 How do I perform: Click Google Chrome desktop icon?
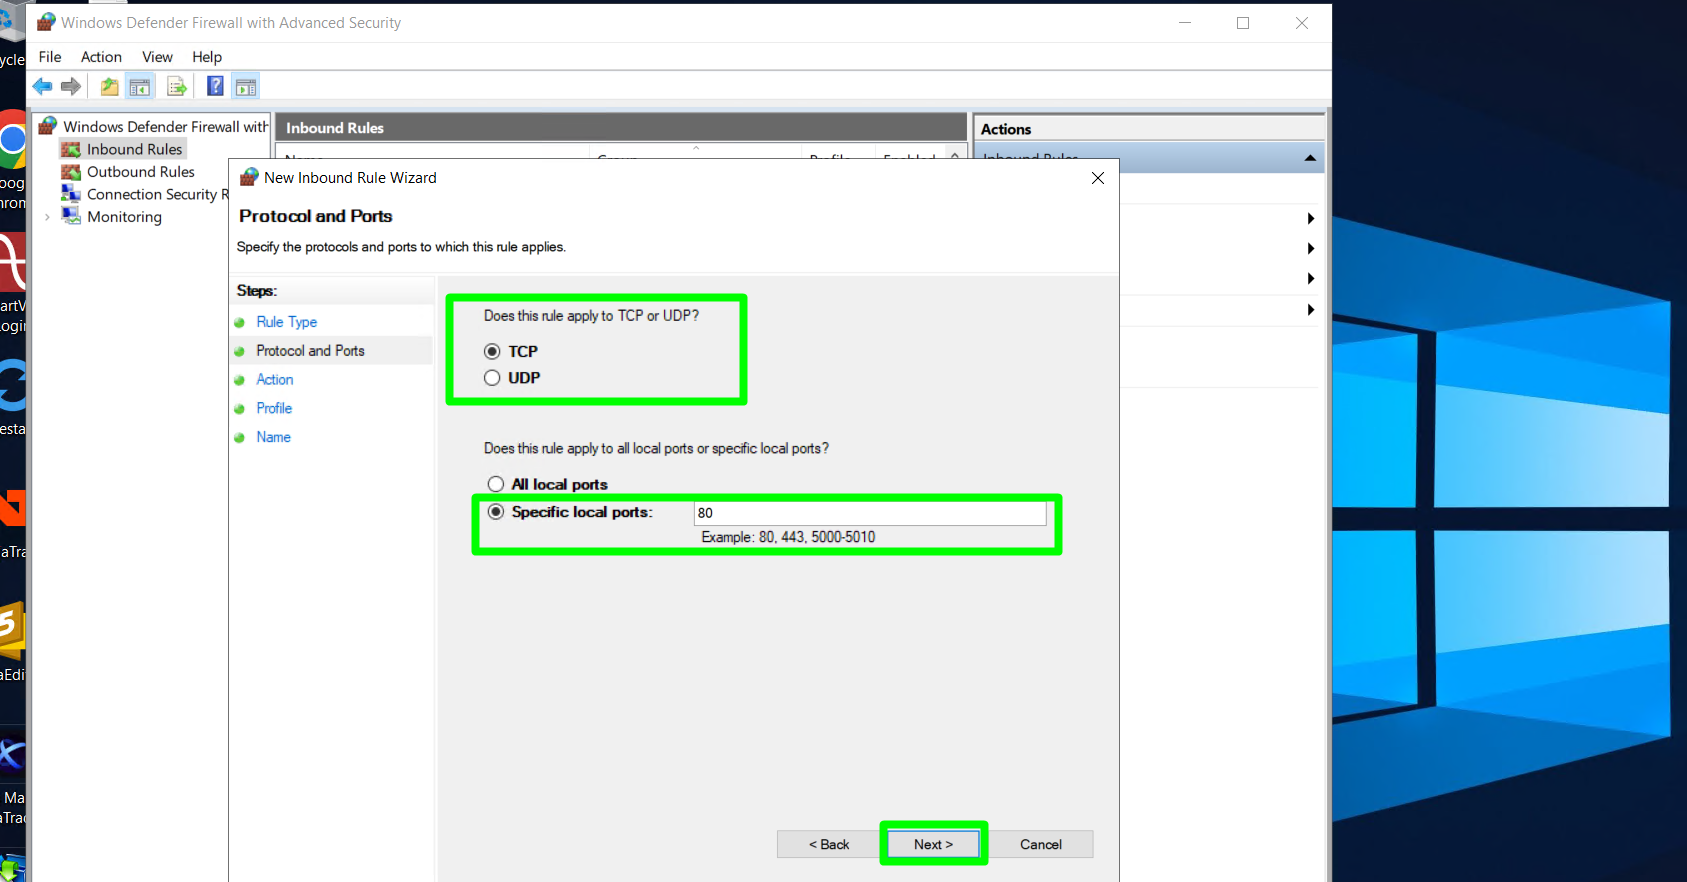coord(12,140)
